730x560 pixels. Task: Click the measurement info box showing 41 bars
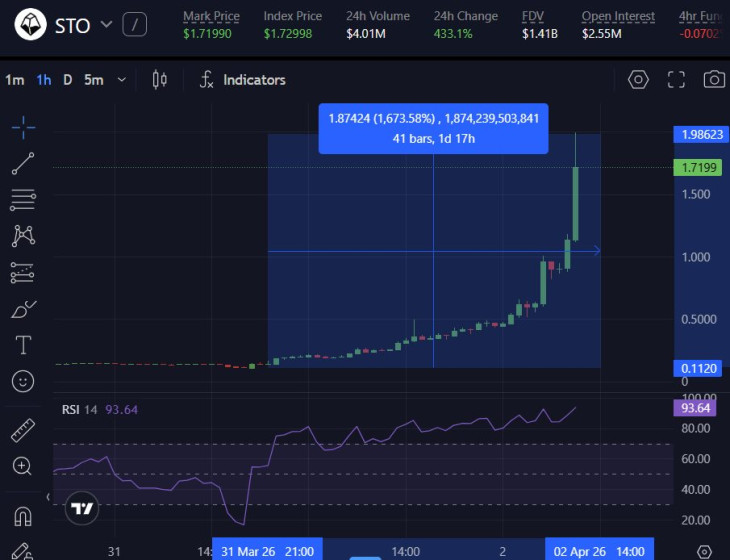pyautogui.click(x=433, y=128)
